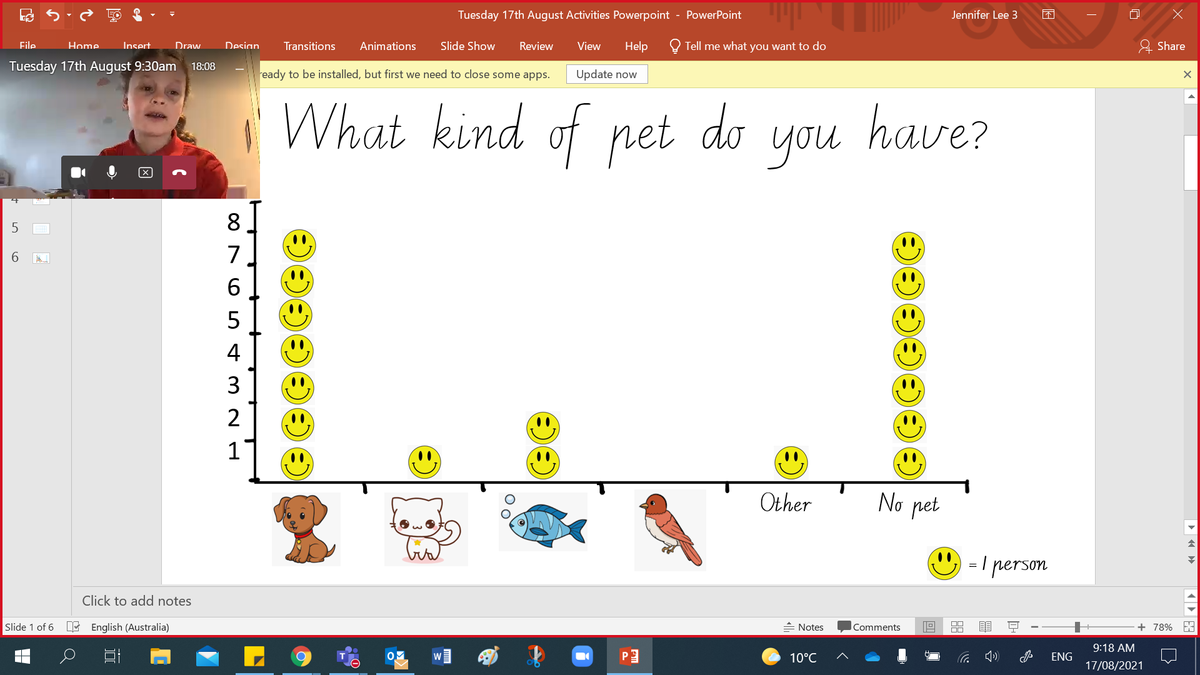Viewport: 1200px width, 675px height.
Task: Dismiss the update notification bar
Action: 1187,74
